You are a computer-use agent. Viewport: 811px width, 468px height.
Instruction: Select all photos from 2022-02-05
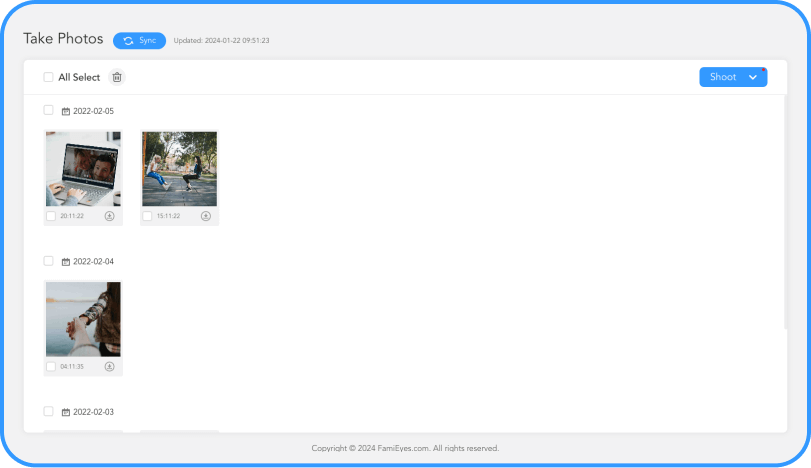coord(48,110)
